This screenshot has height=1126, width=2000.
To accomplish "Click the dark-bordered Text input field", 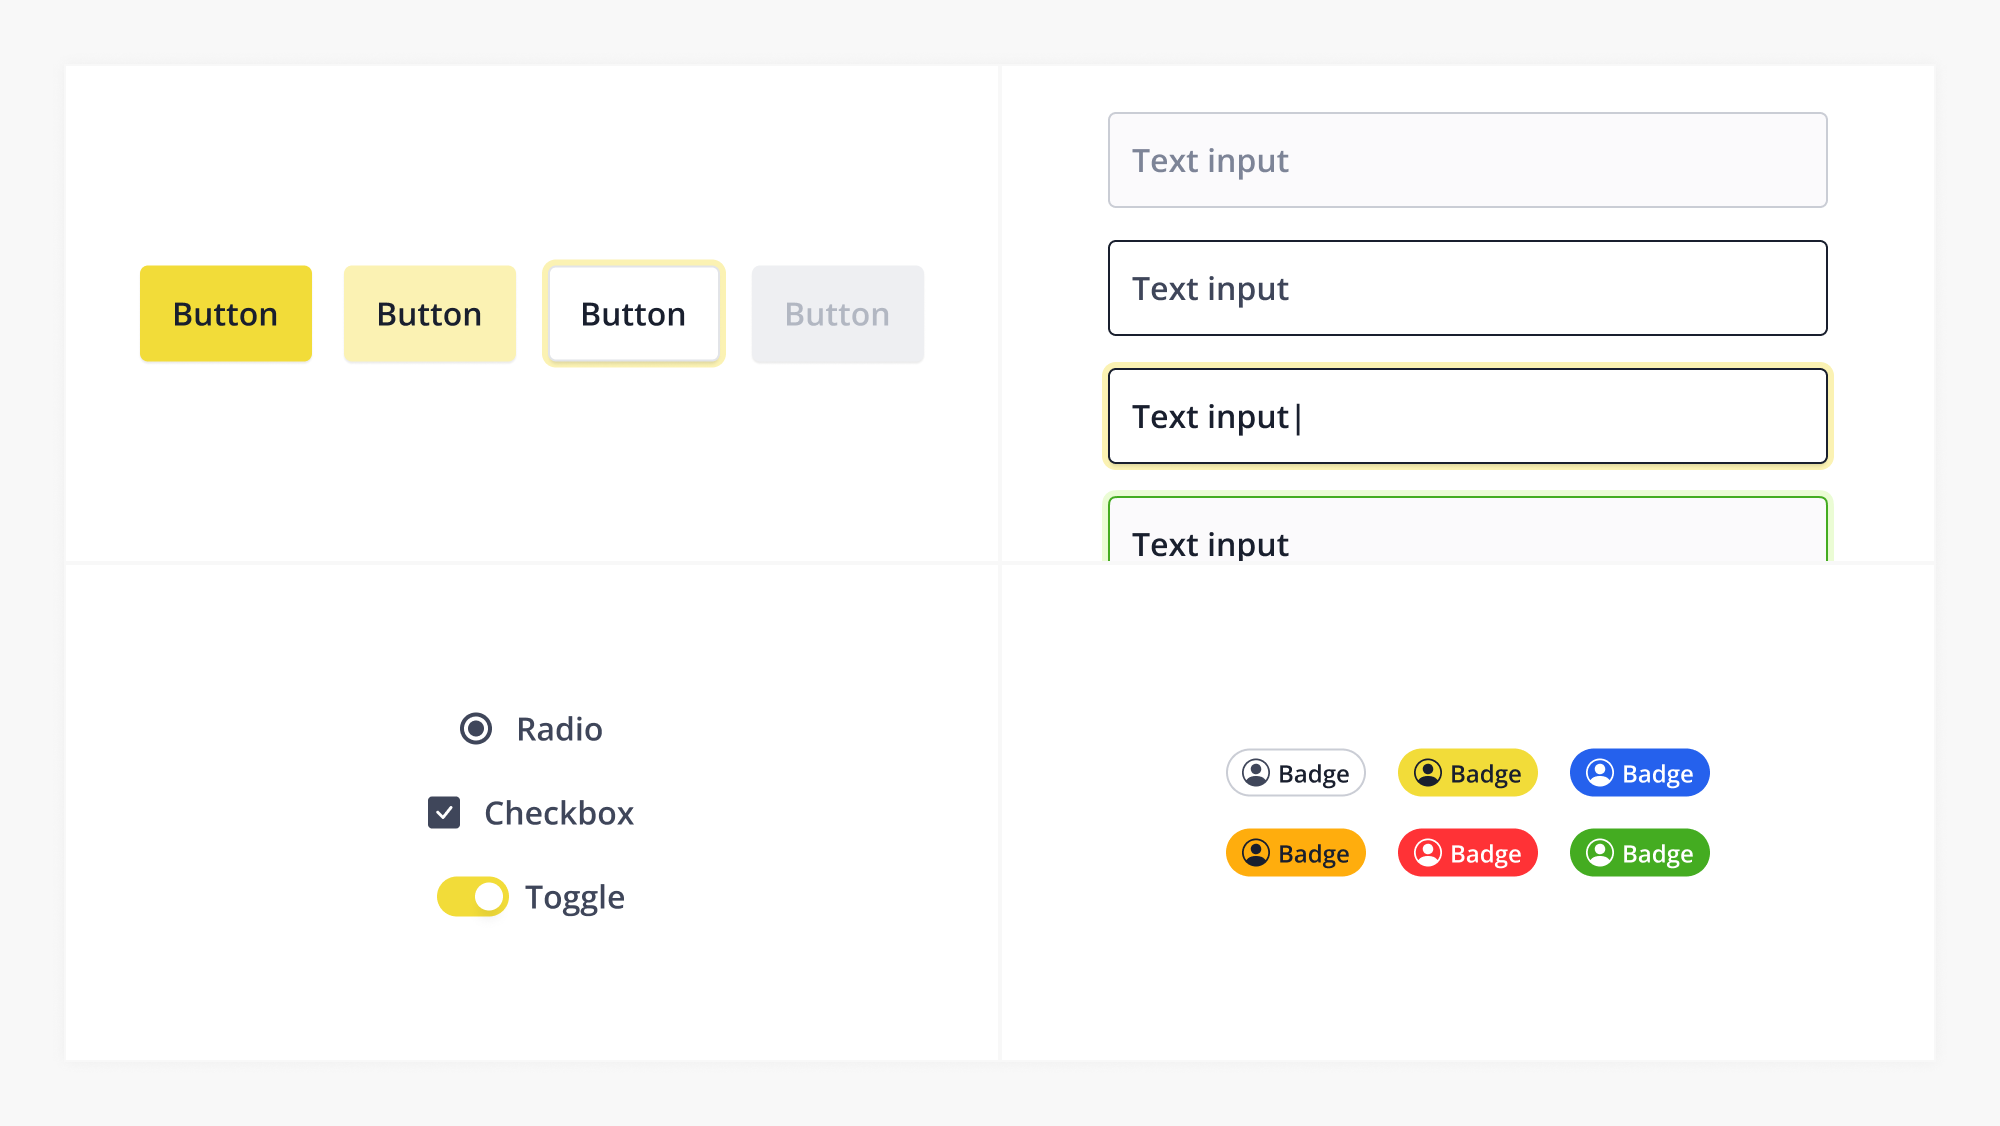I will (x=1467, y=288).
